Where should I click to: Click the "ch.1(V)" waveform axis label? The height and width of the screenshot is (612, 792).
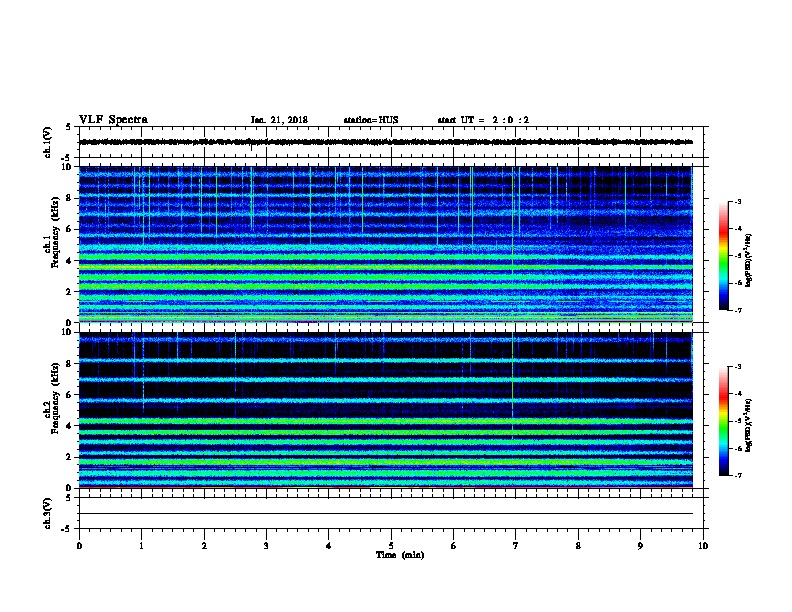click(47, 142)
